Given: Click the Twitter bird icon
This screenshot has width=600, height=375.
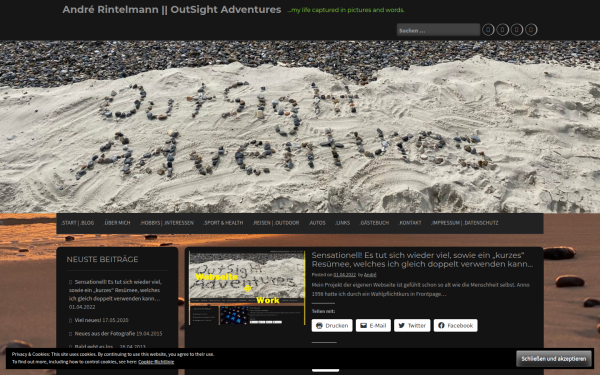Looking at the screenshot, I should tap(401, 326).
